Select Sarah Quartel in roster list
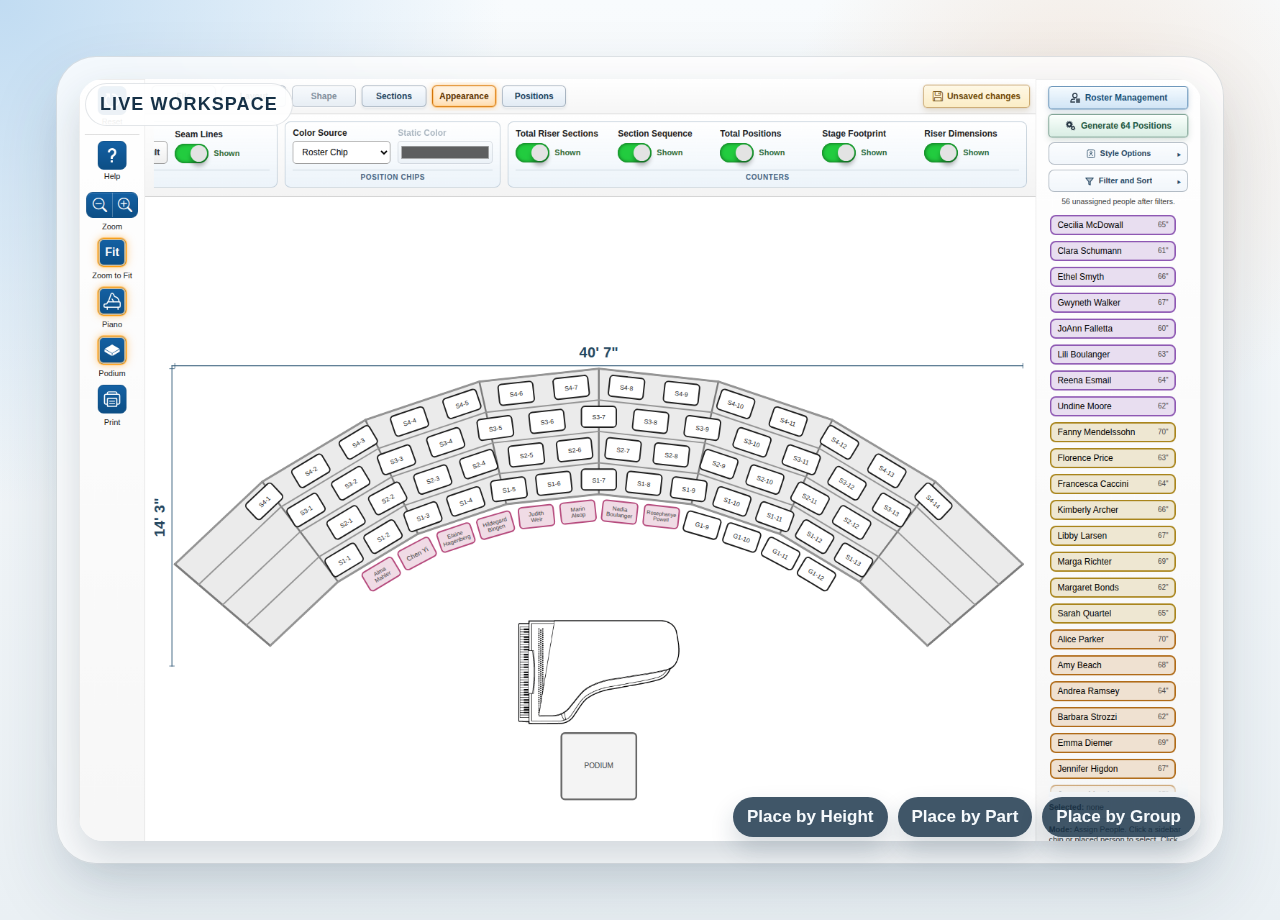 click(1113, 614)
